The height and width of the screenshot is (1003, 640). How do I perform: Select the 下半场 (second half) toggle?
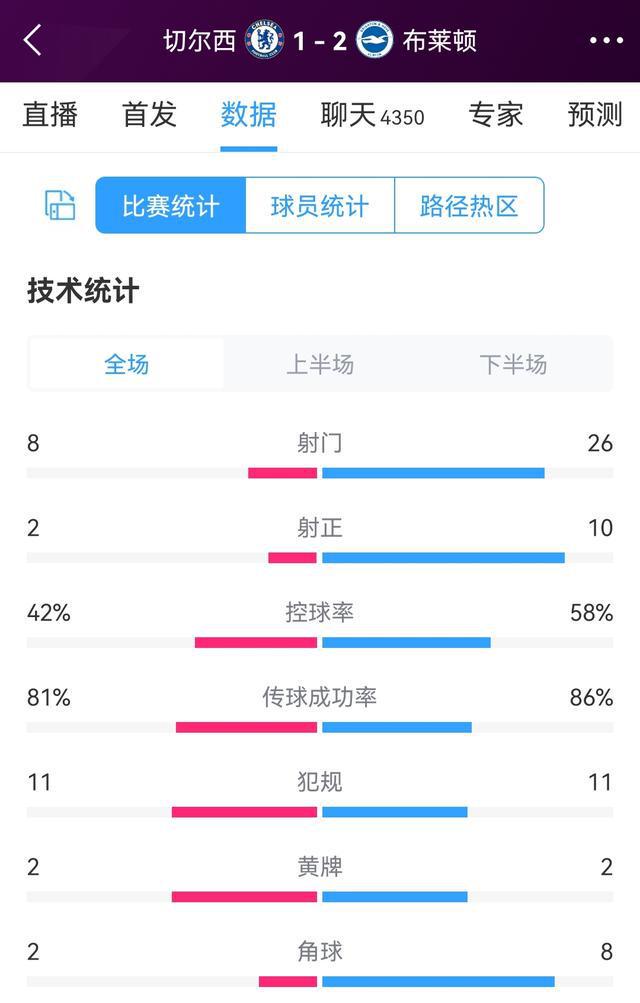coord(513,366)
